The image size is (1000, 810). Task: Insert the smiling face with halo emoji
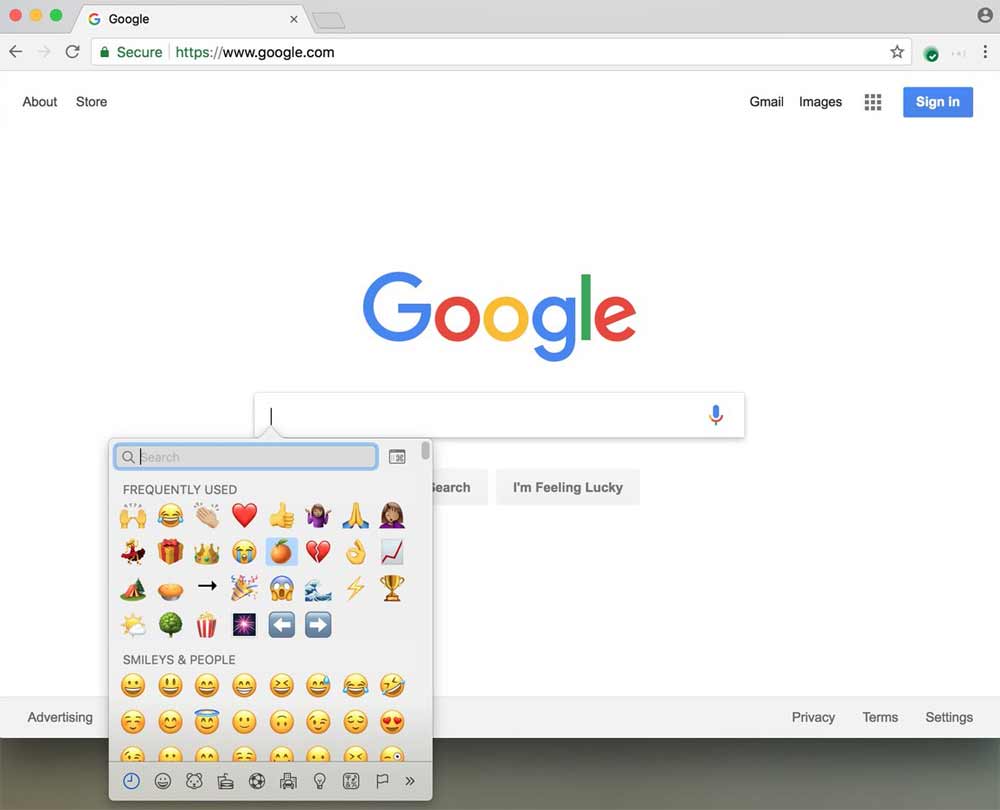207,722
